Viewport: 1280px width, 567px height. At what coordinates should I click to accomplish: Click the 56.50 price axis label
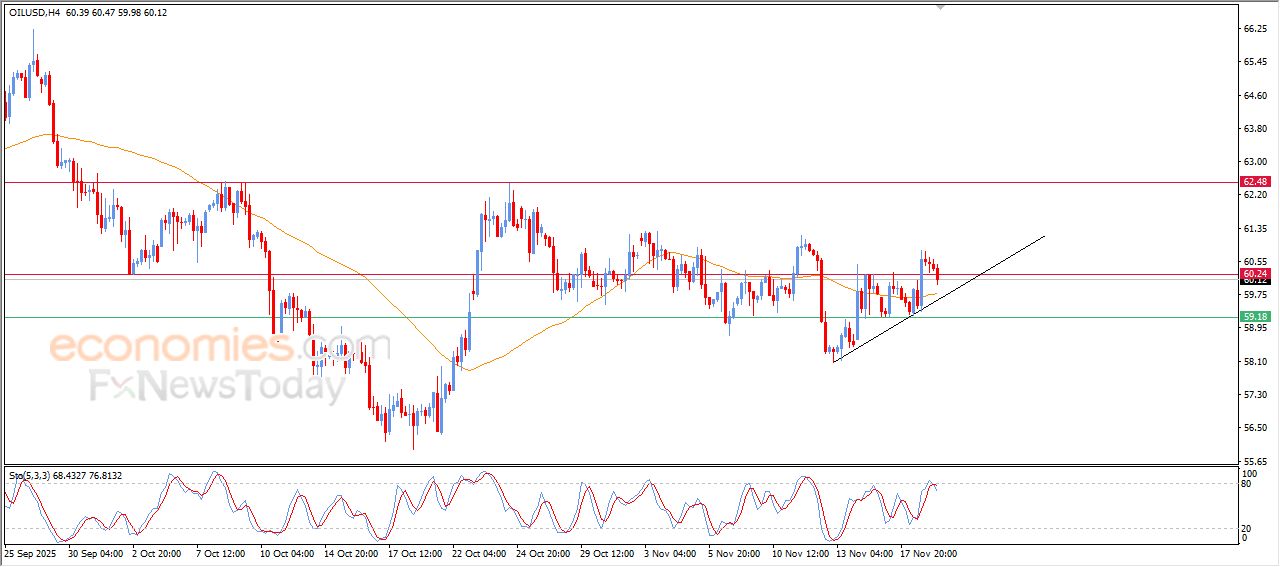coord(1254,428)
